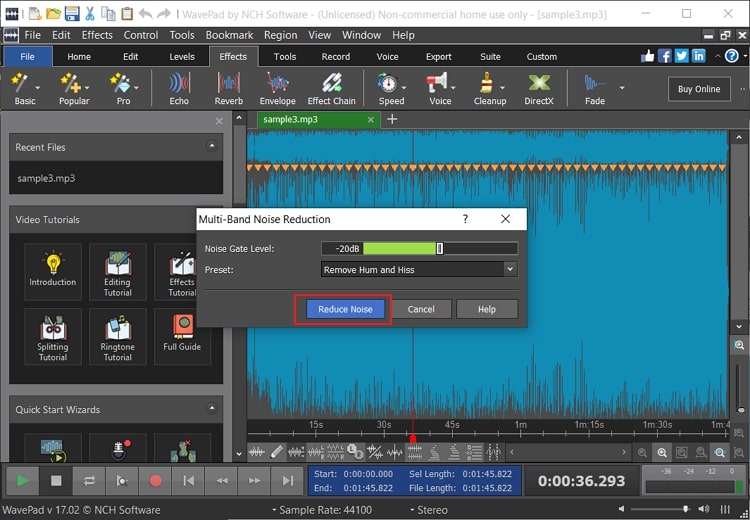Open the Basic effects dropdown arrow

pyautogui.click(x=37, y=88)
